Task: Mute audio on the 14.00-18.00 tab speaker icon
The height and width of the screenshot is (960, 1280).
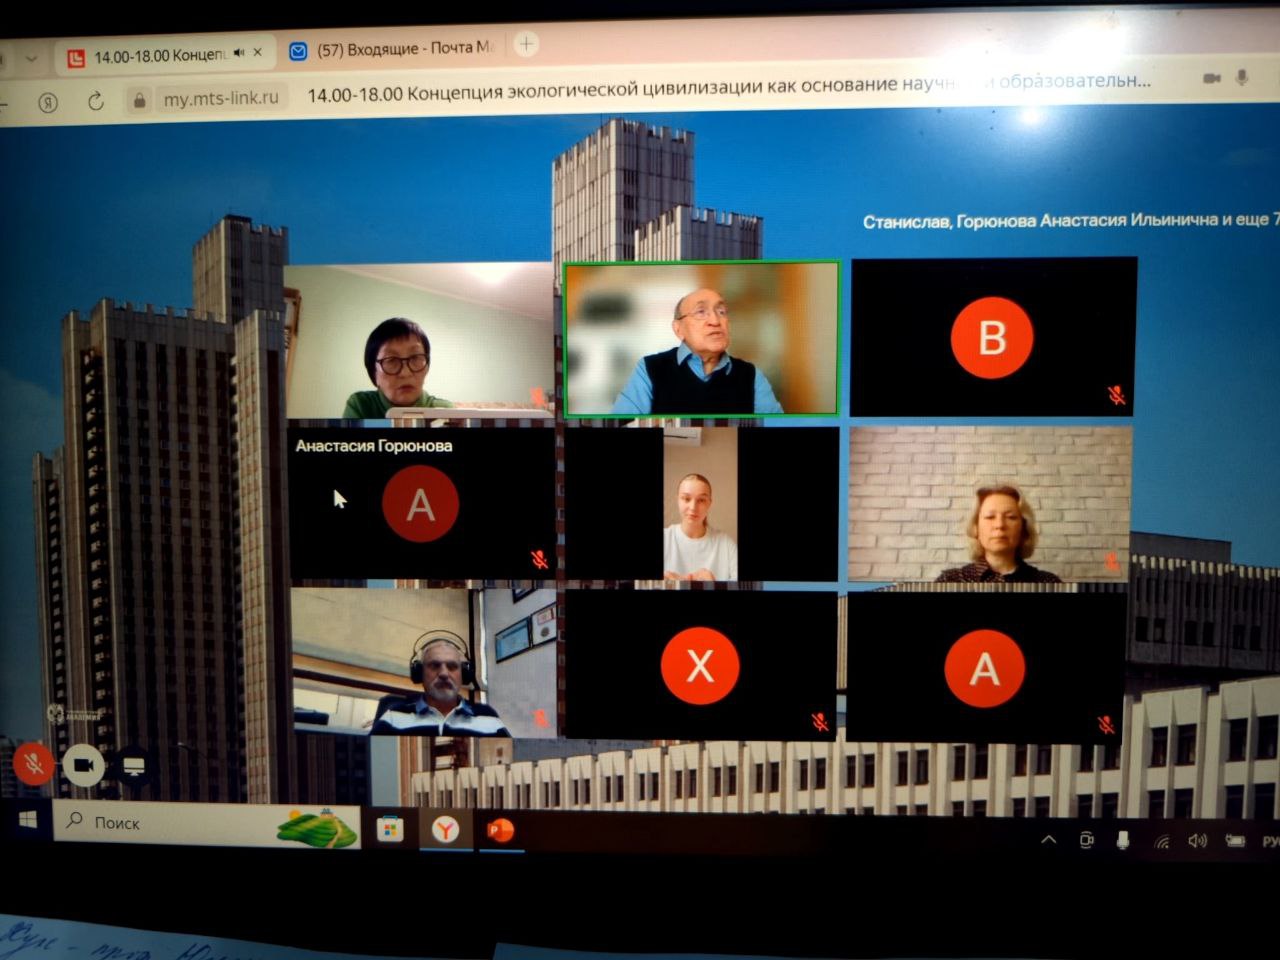Action: [239, 53]
